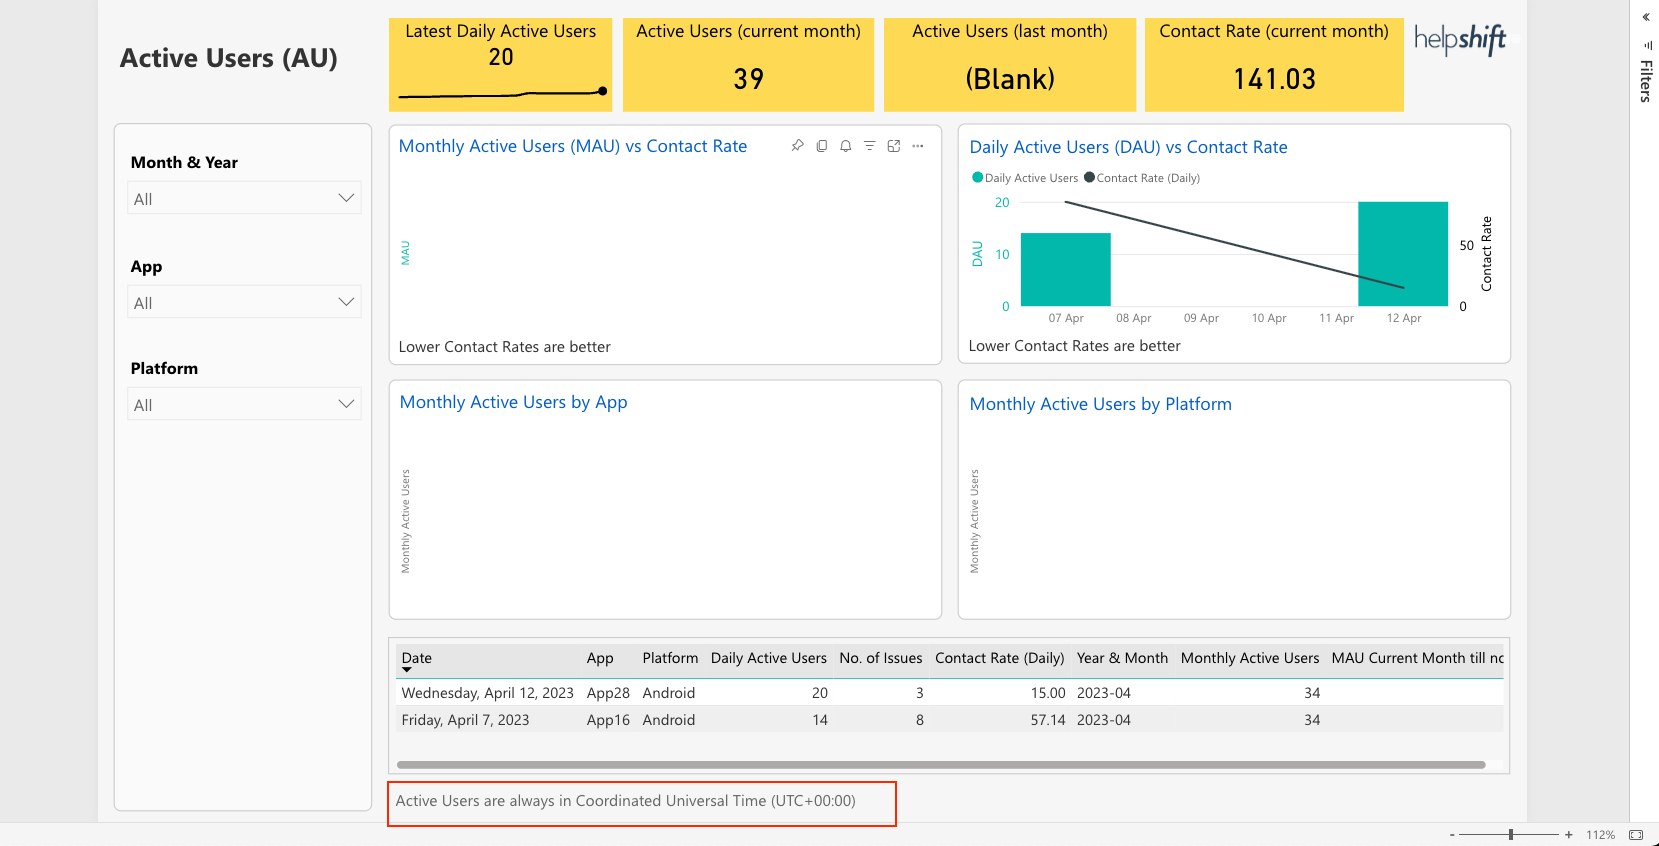
Task: Click the Monthly Active Users by Platform title
Action: pyautogui.click(x=1100, y=404)
